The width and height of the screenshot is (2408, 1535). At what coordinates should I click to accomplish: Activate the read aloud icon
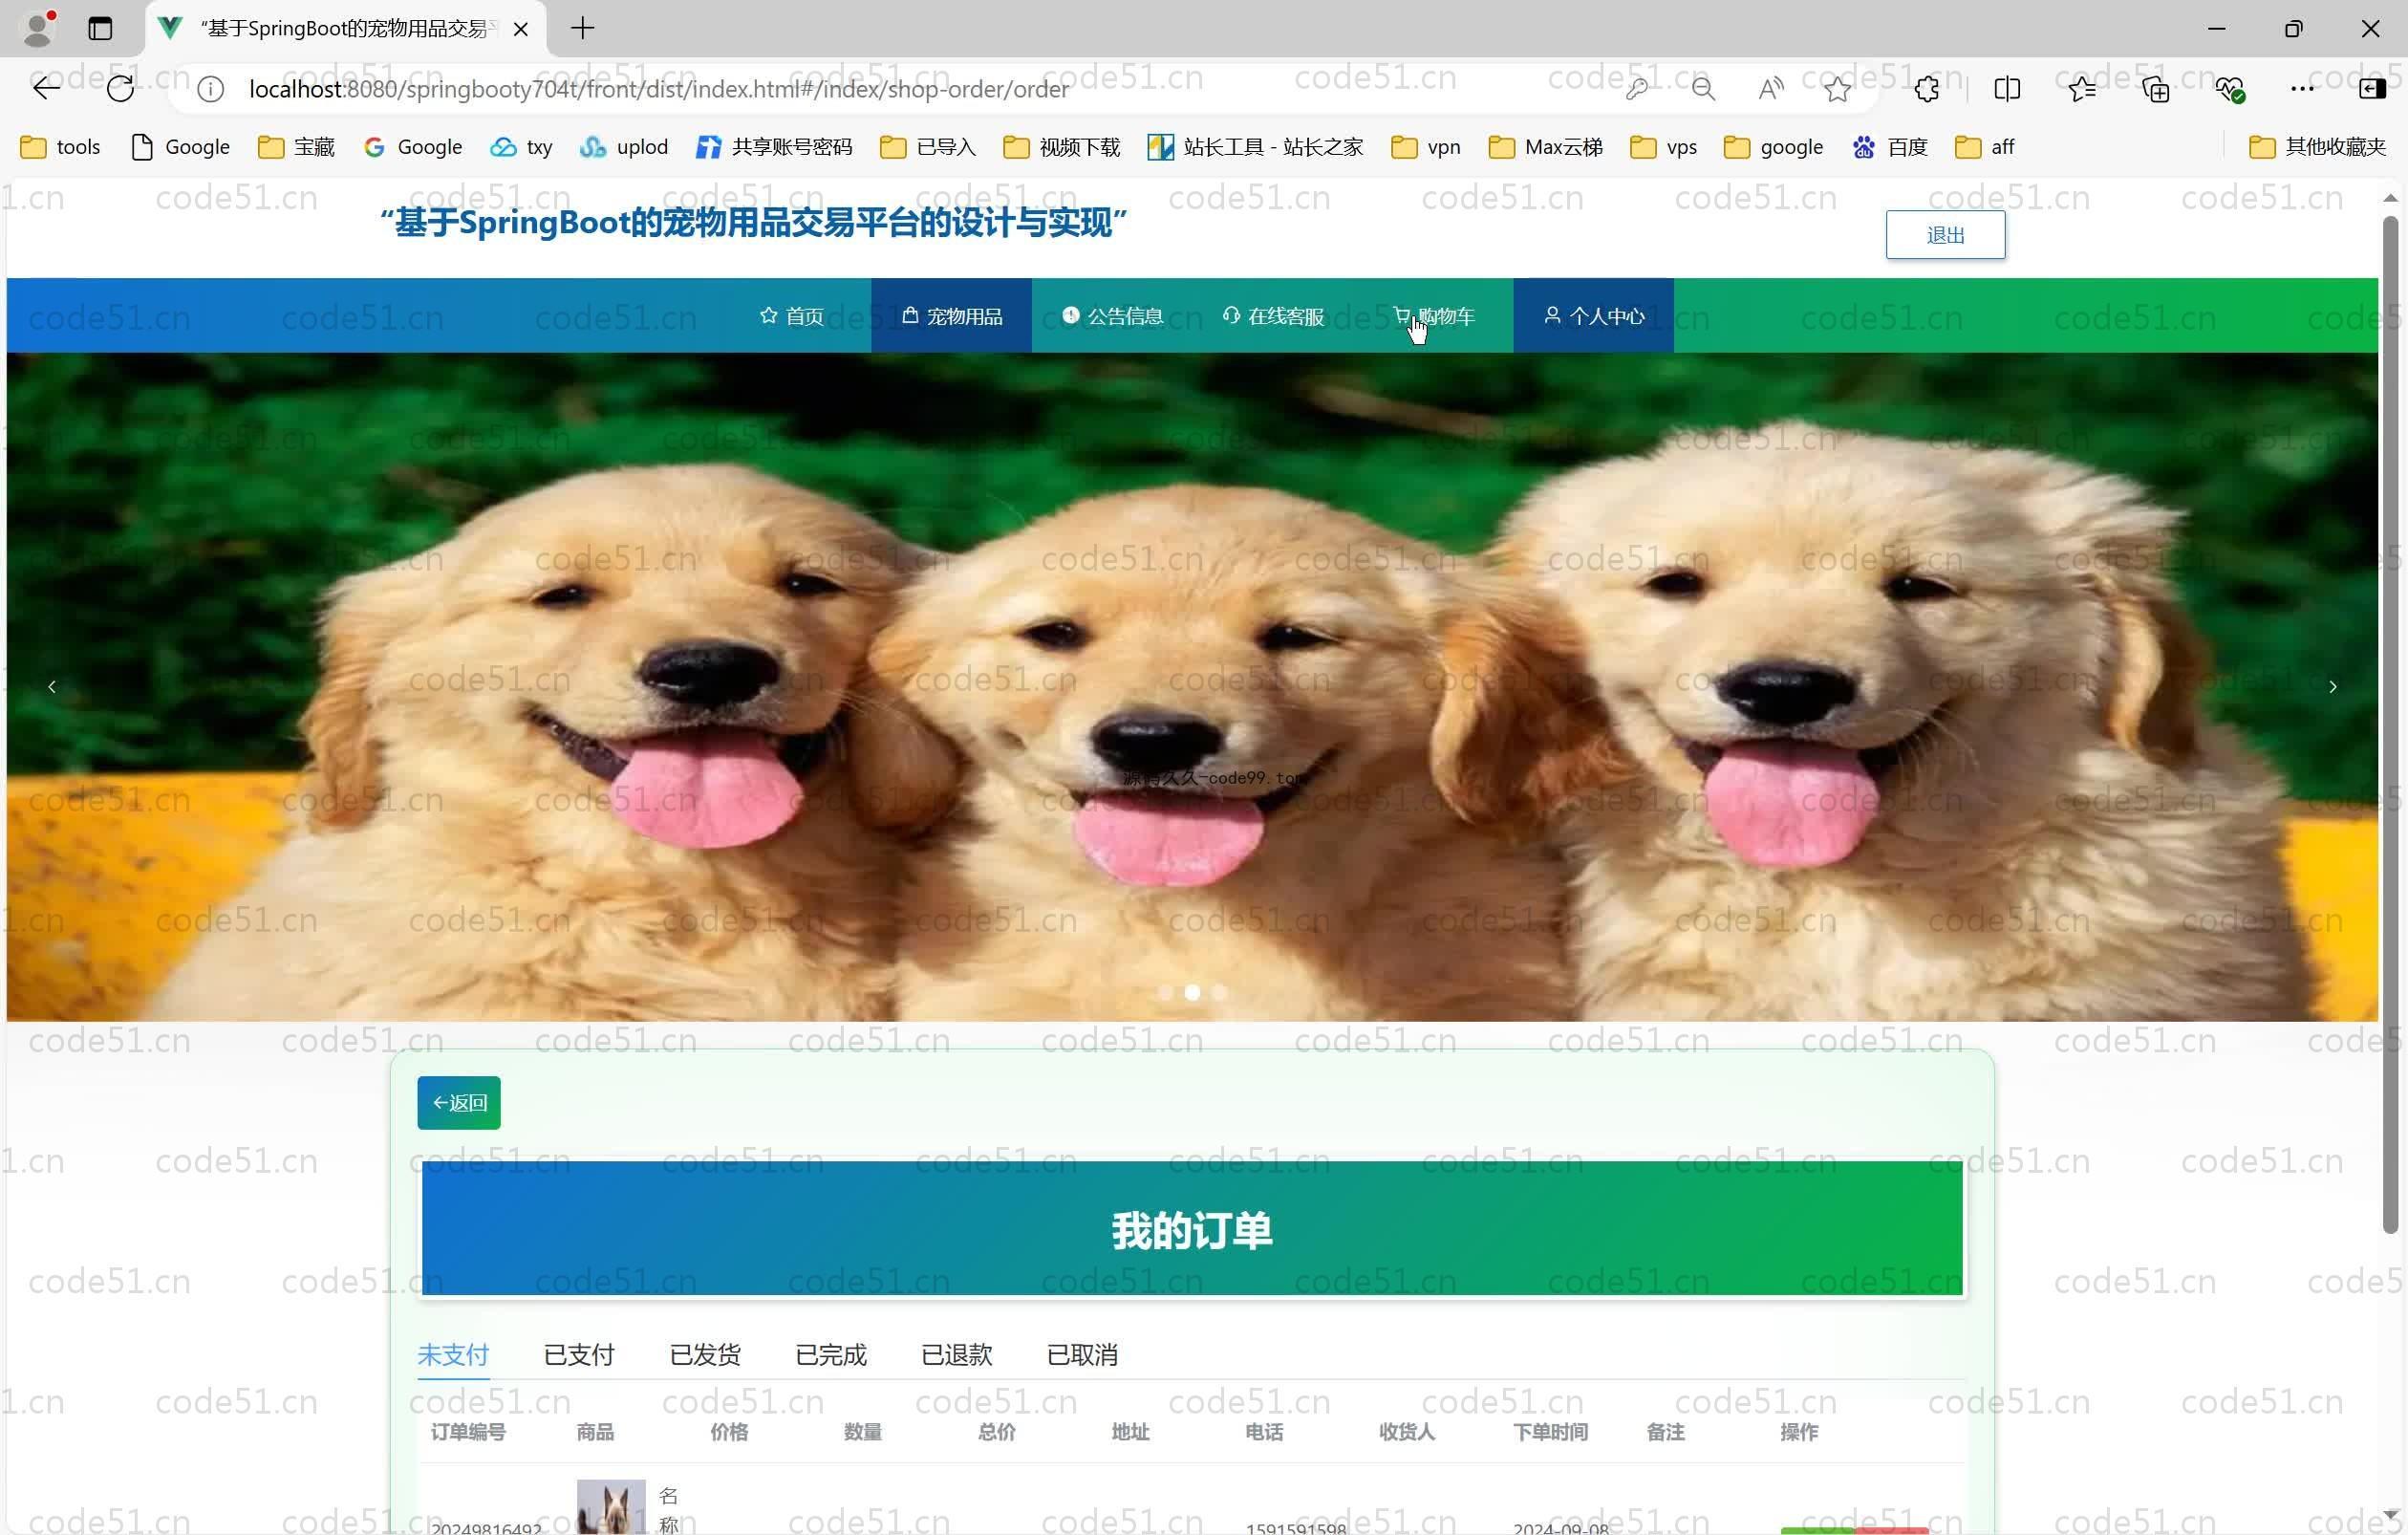pyautogui.click(x=1770, y=89)
